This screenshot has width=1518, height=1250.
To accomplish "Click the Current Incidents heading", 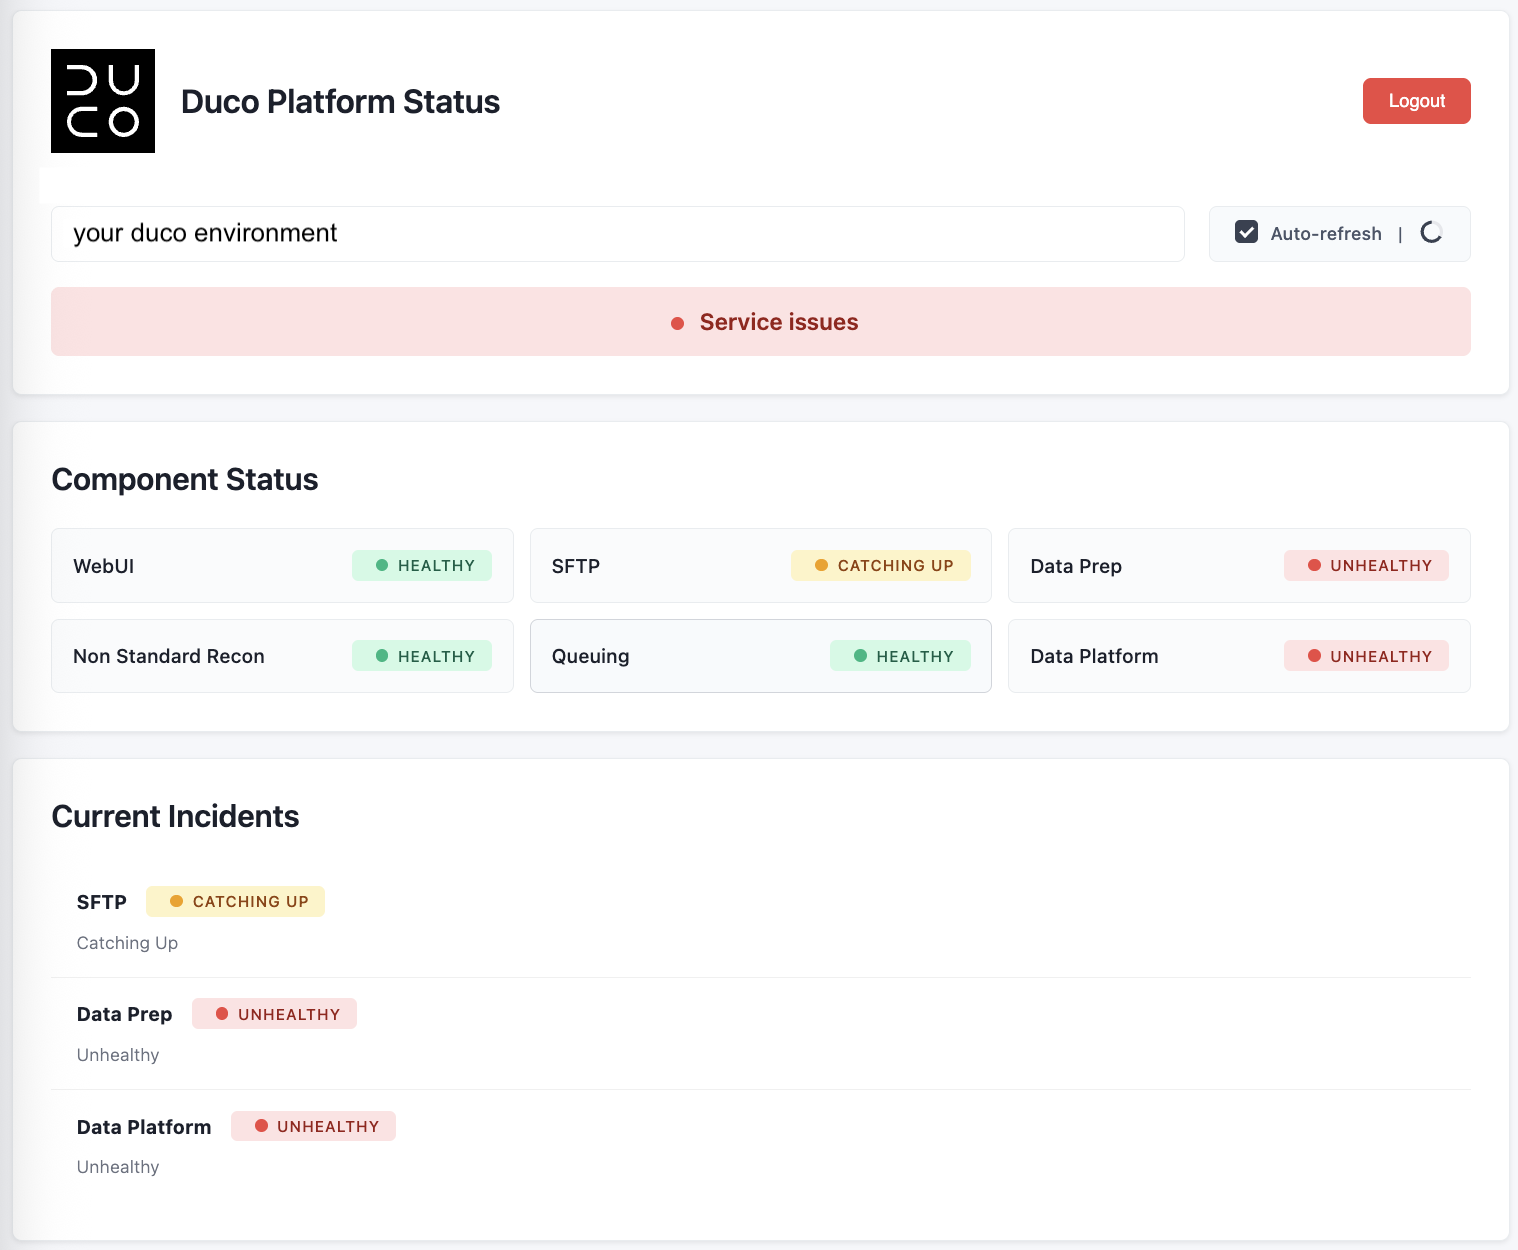I will click(x=176, y=817).
